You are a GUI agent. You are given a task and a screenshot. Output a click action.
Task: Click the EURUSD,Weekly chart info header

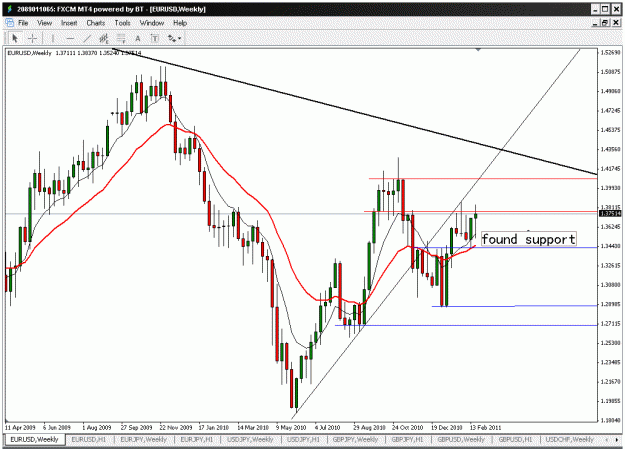(74, 53)
